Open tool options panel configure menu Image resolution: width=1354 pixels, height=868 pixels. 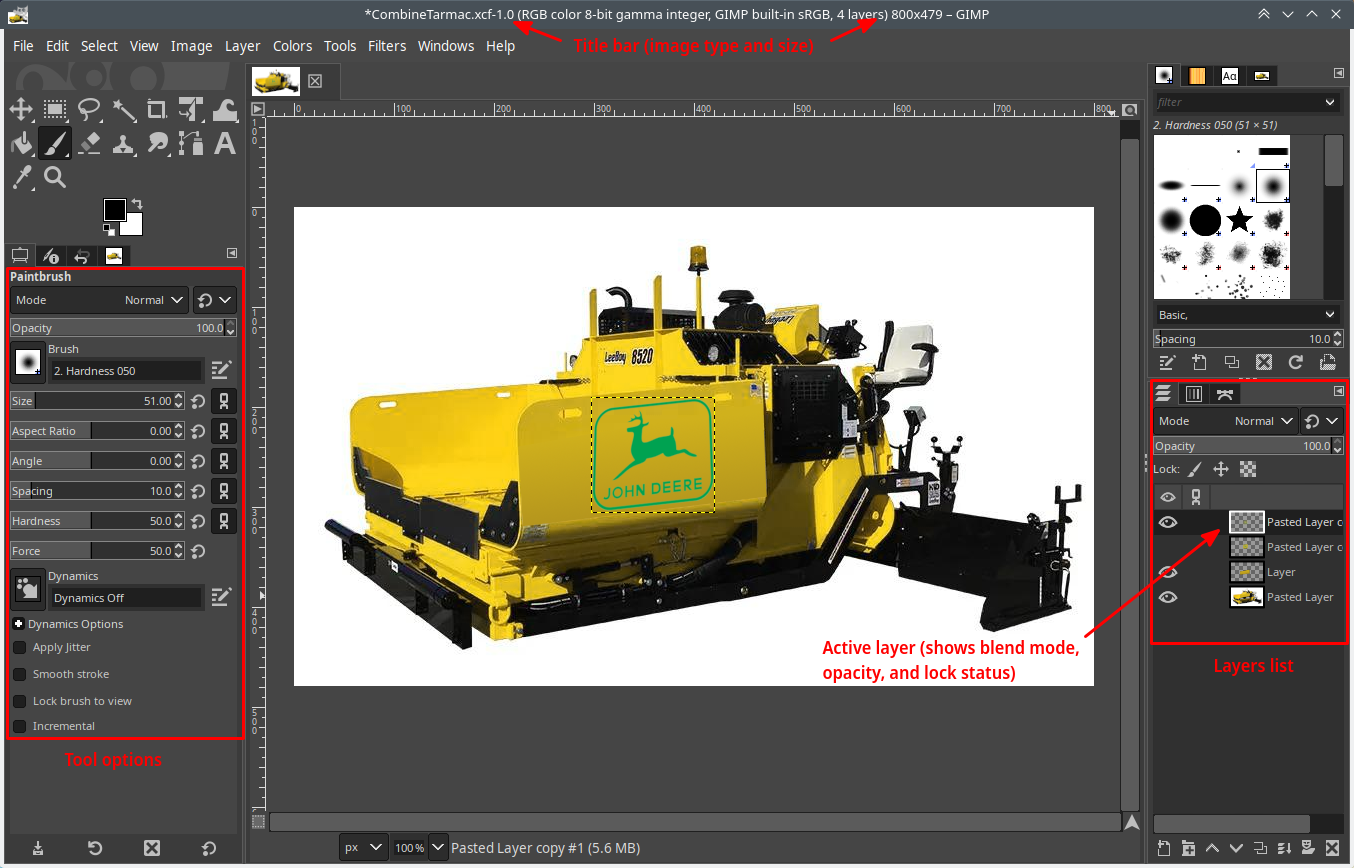coord(232,253)
